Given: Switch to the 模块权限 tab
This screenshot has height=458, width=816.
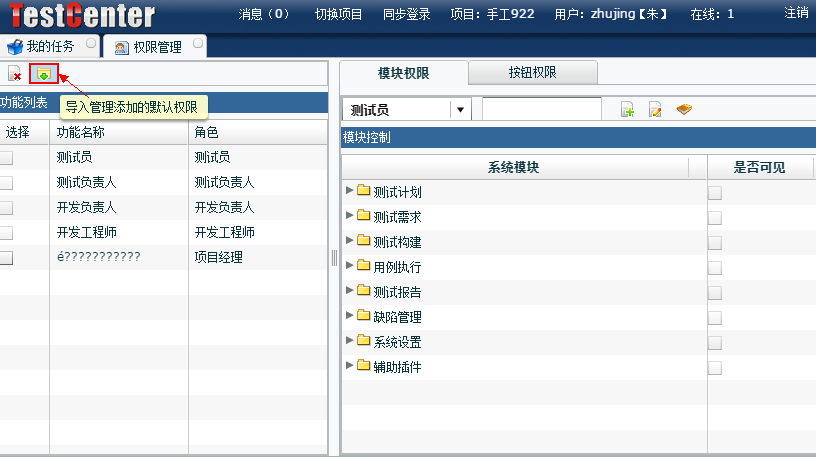Looking at the screenshot, I should tap(404, 72).
